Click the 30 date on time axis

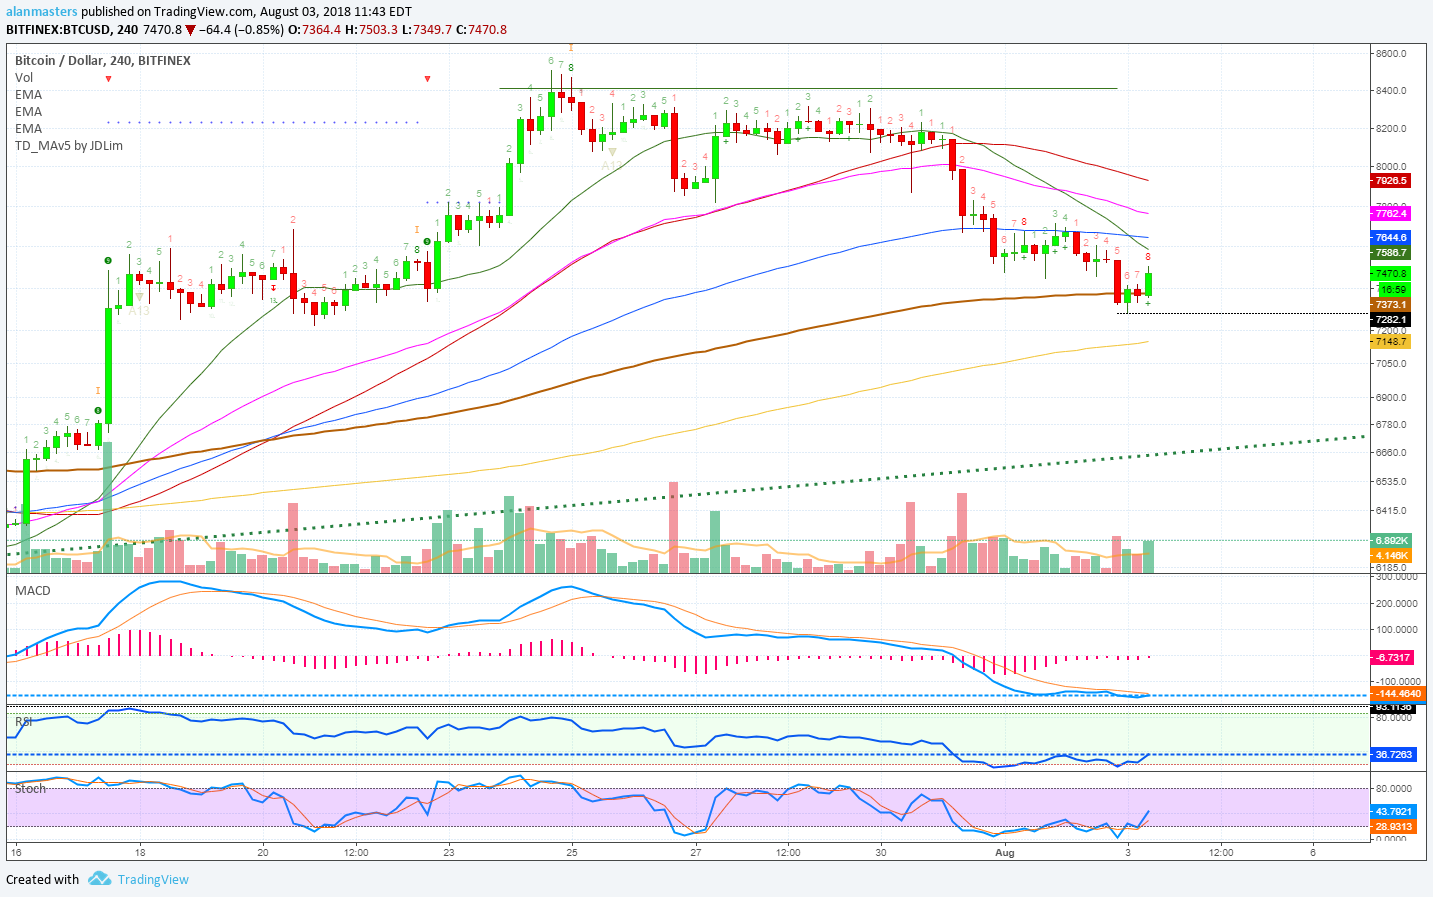[x=881, y=853]
